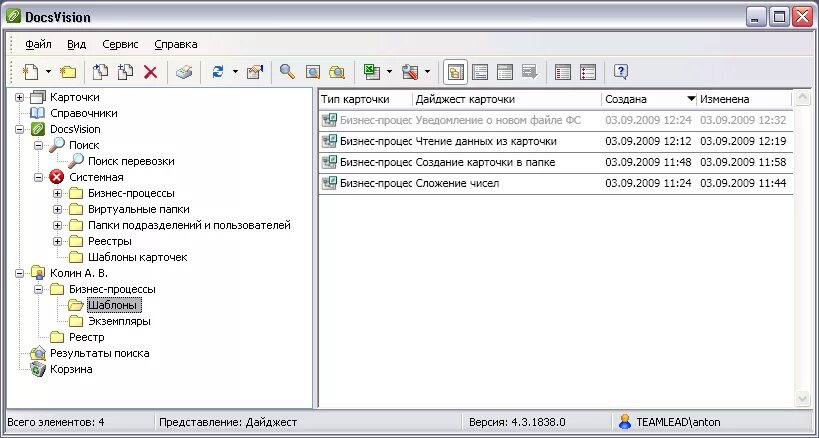The width and height of the screenshot is (819, 438).
Task: Select Справочники in the tree
Action: pyautogui.click(x=84, y=113)
